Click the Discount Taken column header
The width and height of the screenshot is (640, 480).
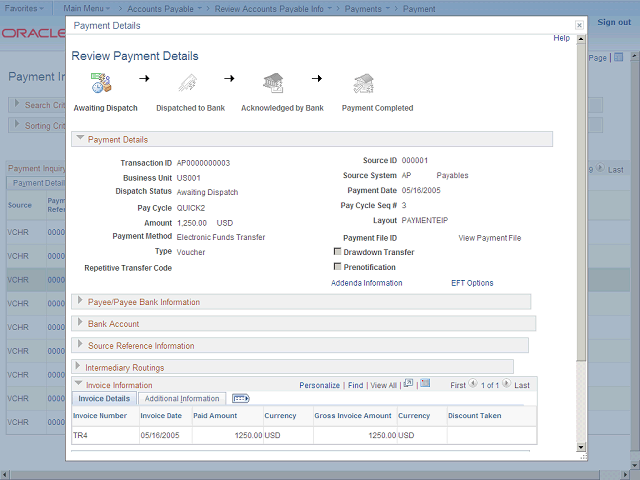click(475, 416)
